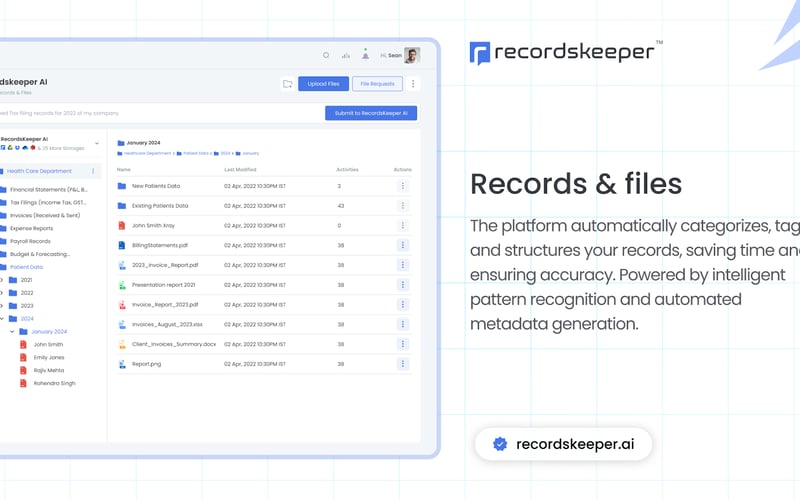
Task: Open the notifications bell icon
Action: coord(365,55)
